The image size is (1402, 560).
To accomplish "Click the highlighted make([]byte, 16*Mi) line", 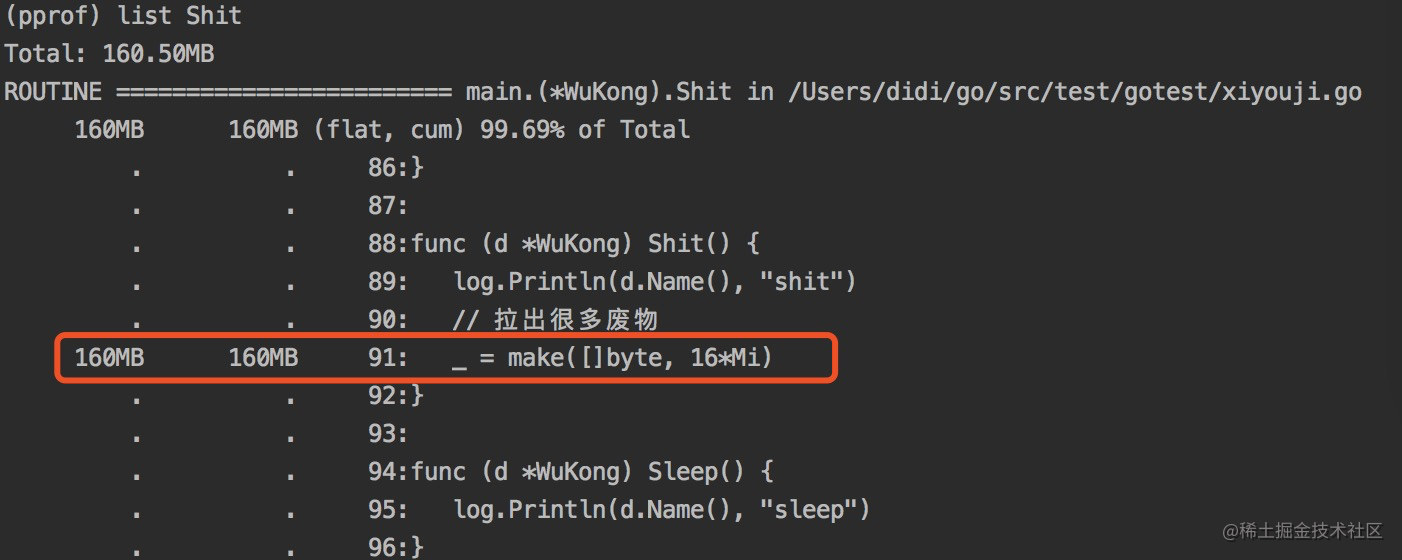I will [x=444, y=358].
